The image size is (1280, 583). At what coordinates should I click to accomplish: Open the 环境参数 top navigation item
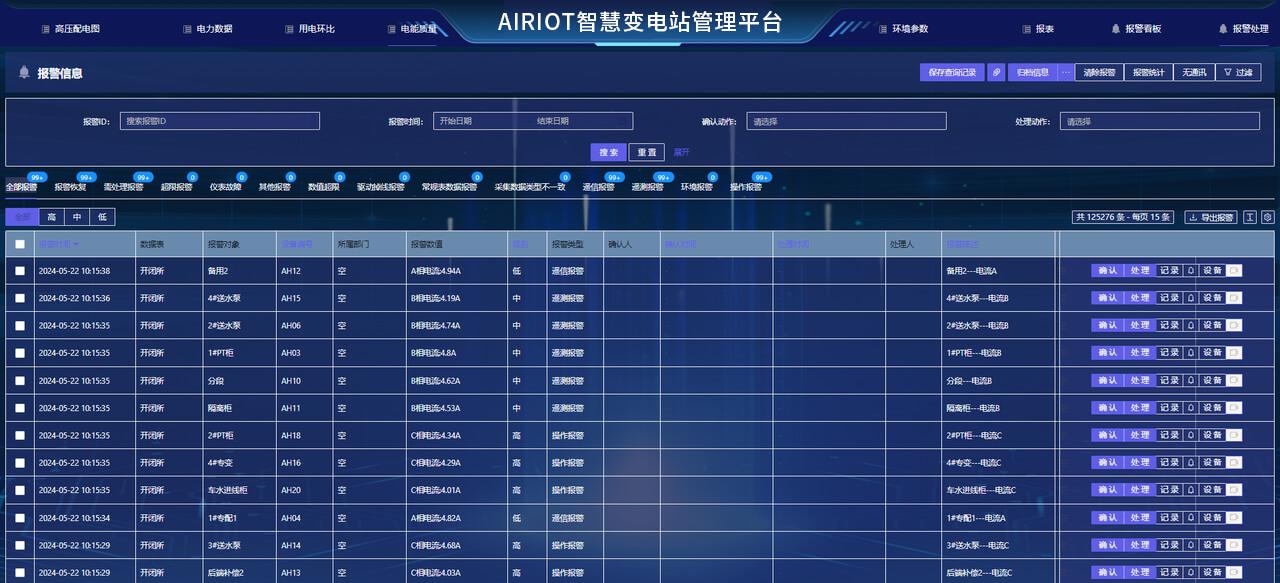[x=903, y=29]
